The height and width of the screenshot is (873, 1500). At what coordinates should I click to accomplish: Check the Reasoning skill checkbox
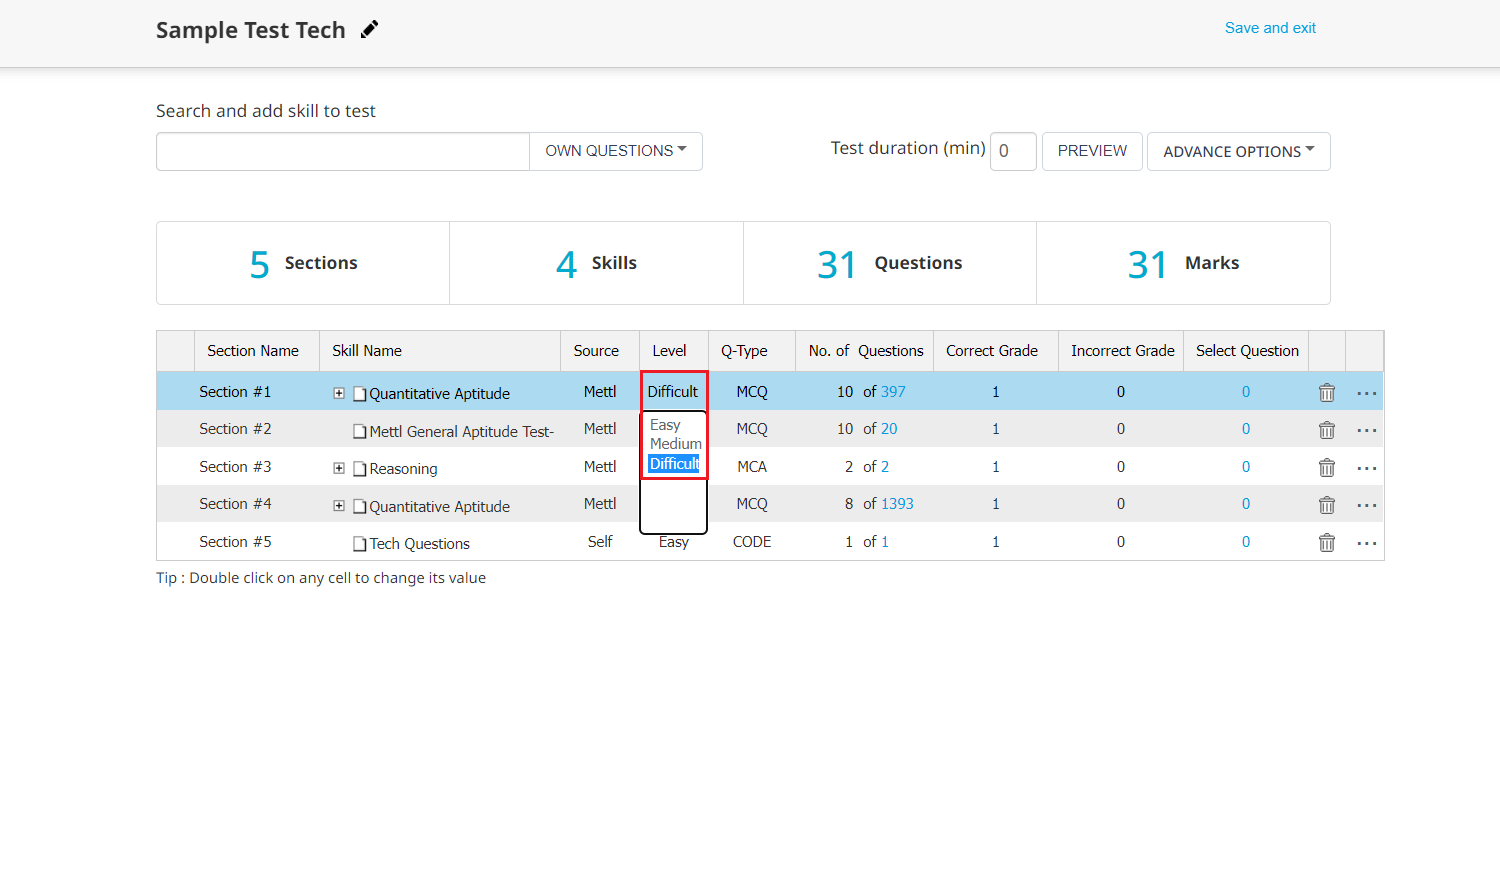pos(360,469)
